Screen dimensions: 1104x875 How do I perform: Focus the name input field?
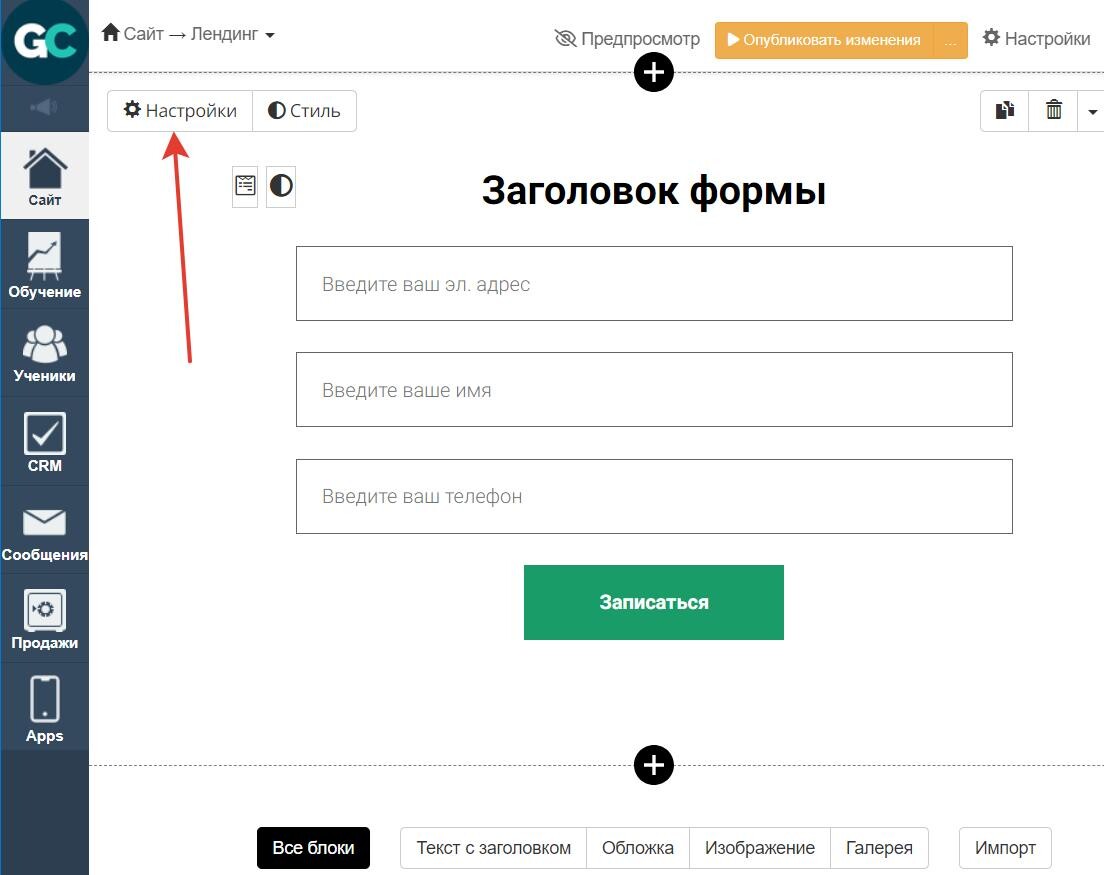(x=654, y=390)
